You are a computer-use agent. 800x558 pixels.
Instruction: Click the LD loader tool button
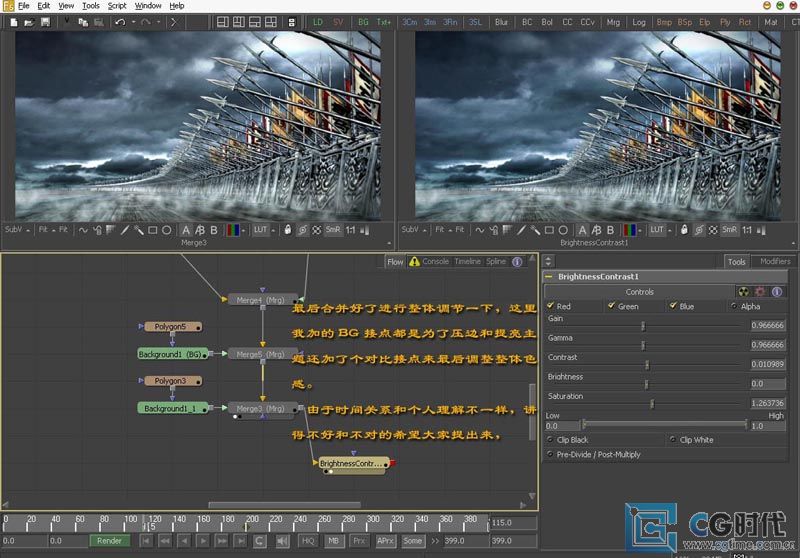317,21
